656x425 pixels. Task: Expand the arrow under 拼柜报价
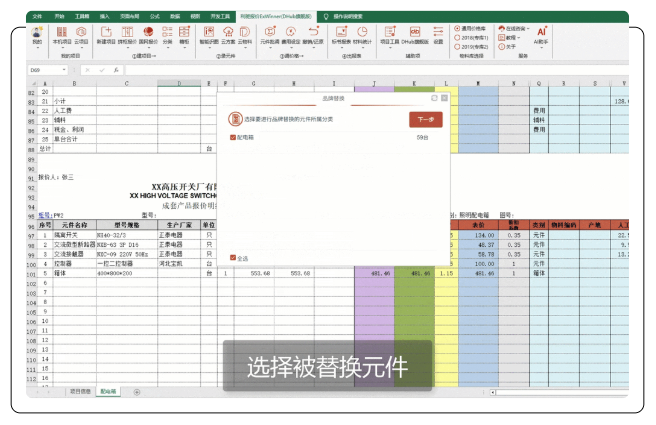coord(127,48)
